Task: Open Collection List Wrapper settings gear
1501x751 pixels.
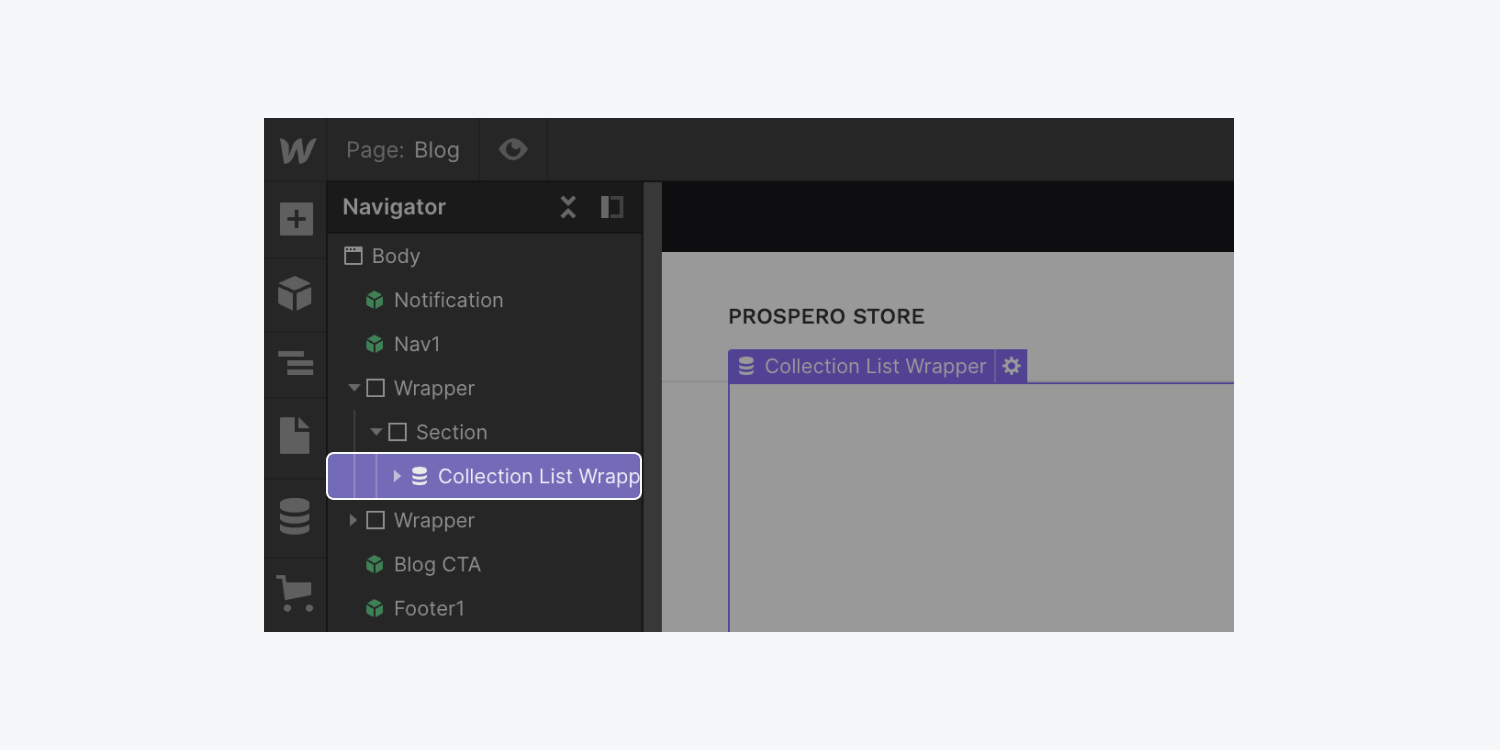Action: click(x=1011, y=366)
